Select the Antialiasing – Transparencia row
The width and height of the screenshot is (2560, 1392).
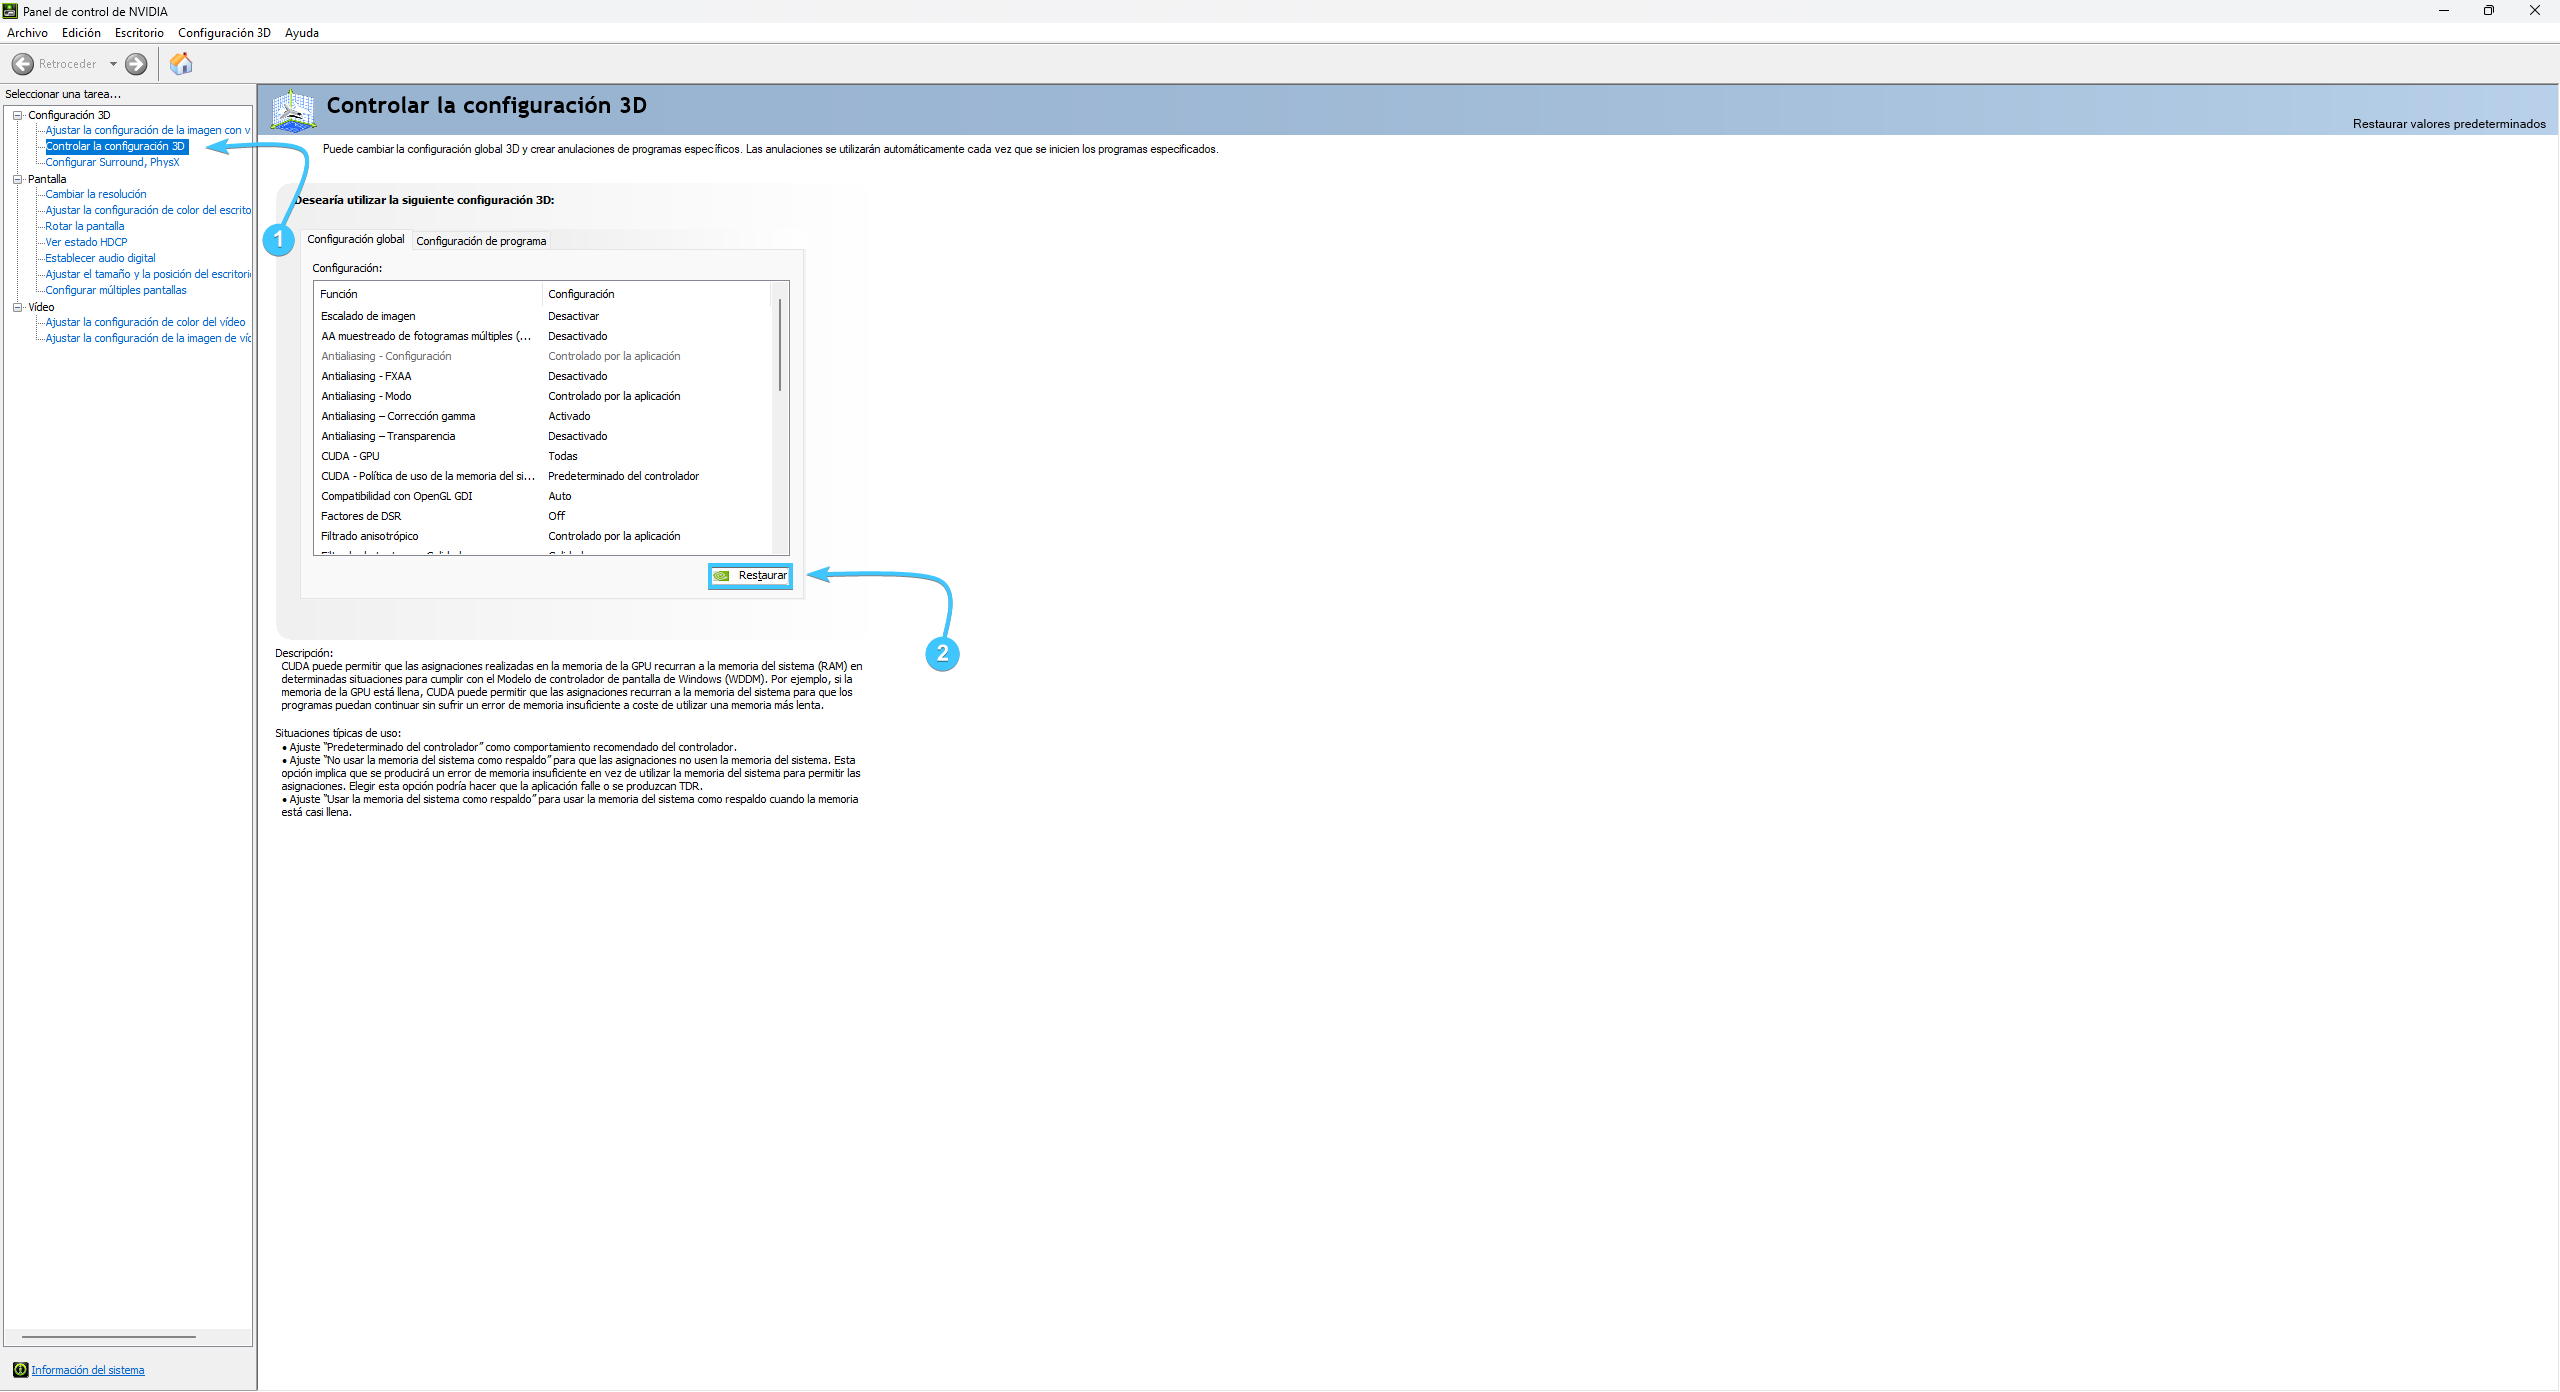[545, 436]
